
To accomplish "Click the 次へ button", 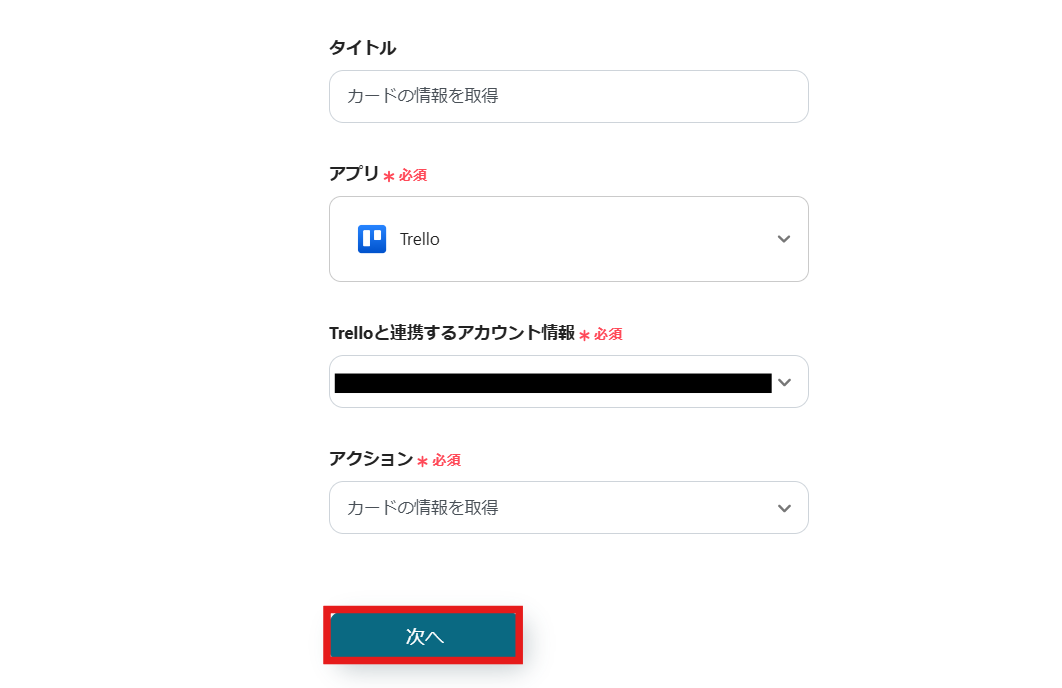I will click(423, 636).
